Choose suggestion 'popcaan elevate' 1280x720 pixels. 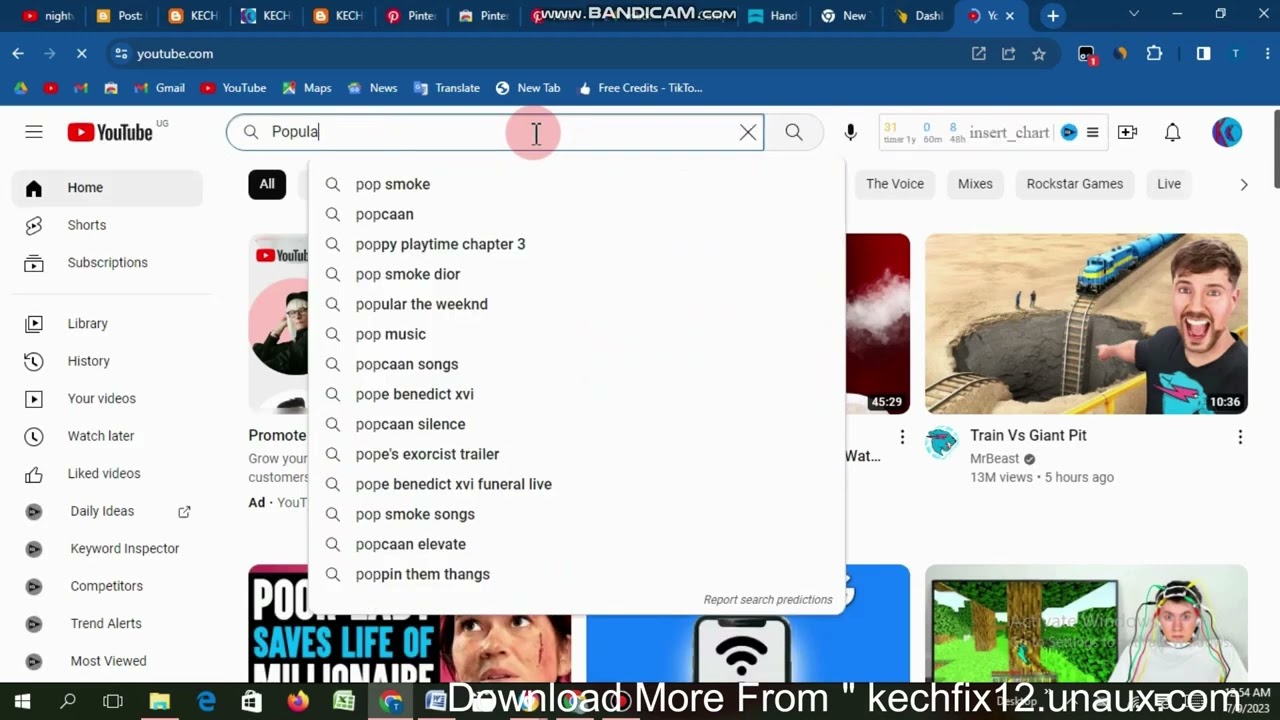(x=576, y=544)
